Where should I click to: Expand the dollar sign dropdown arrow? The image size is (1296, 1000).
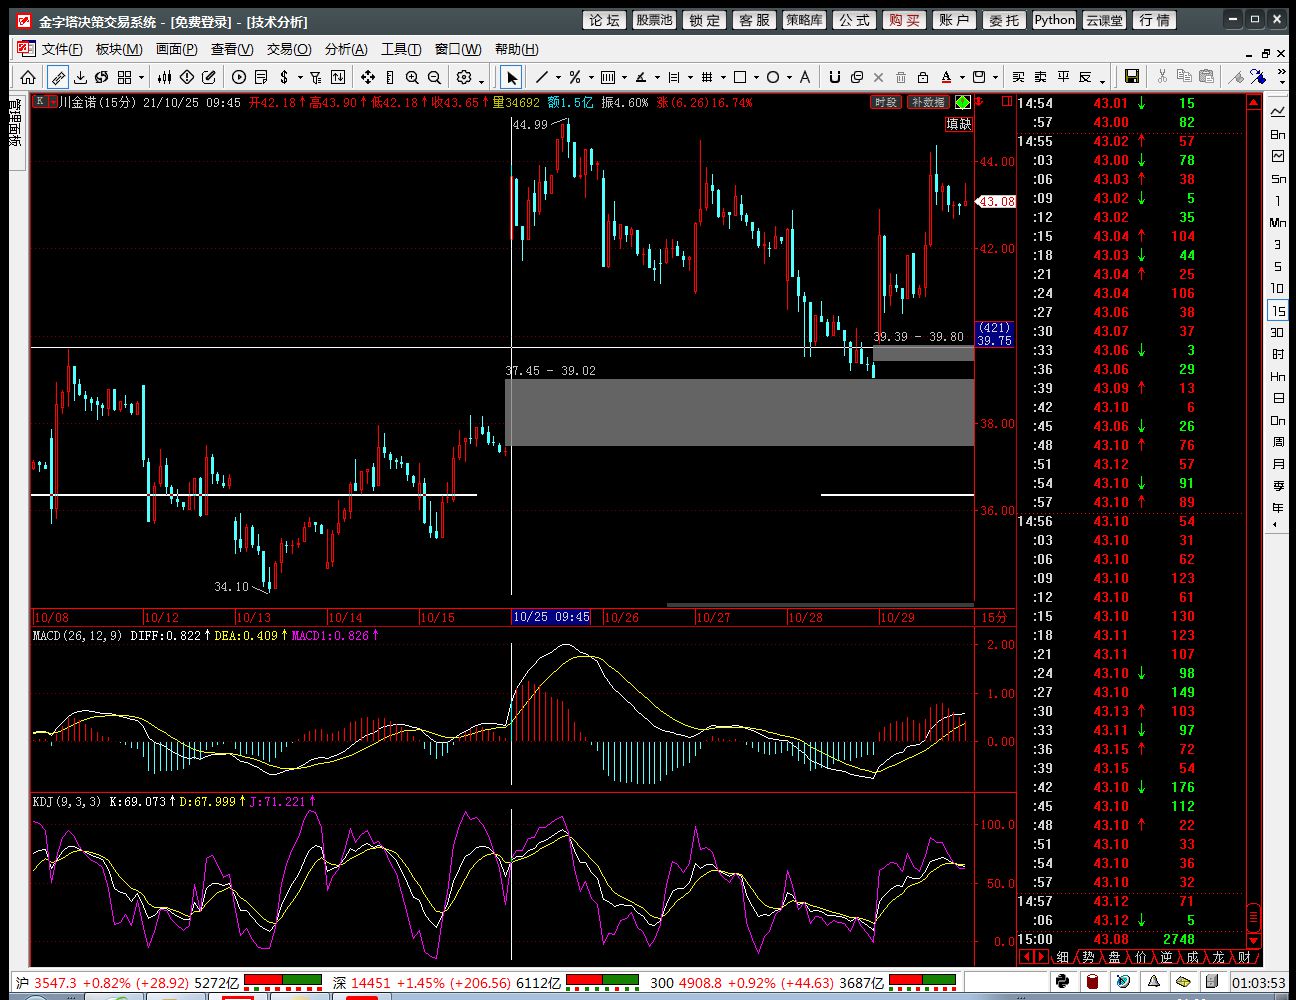pyautogui.click(x=300, y=77)
